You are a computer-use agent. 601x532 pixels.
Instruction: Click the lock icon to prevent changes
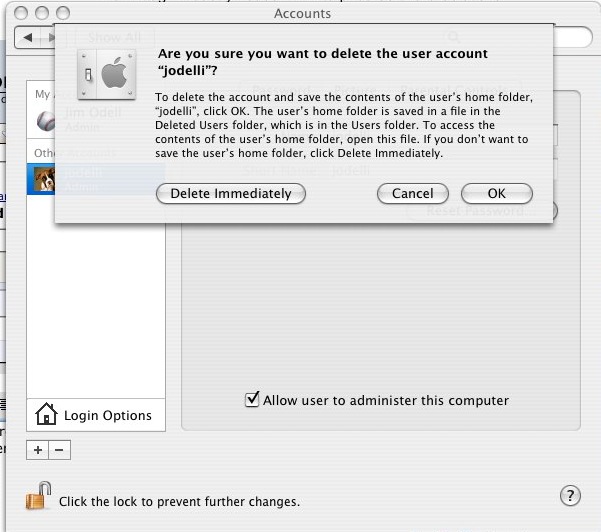(x=39, y=496)
